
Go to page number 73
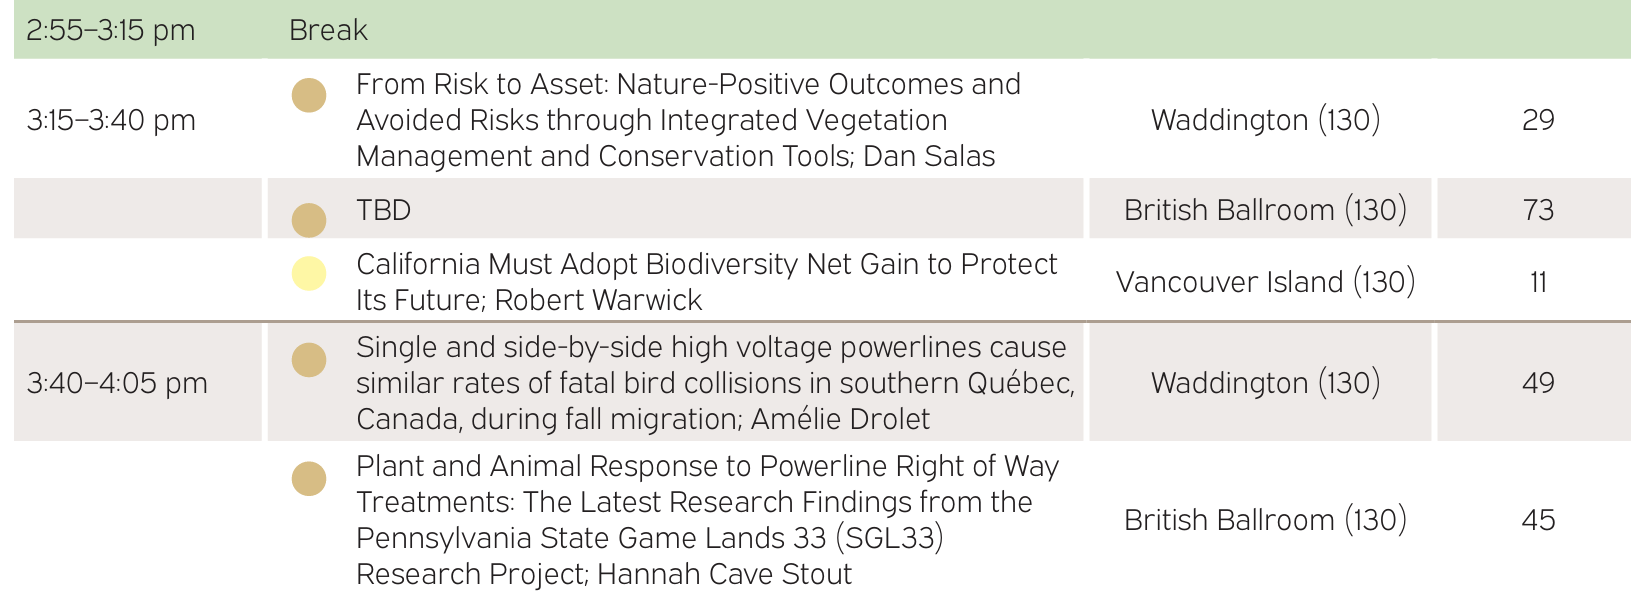pyautogui.click(x=1538, y=210)
